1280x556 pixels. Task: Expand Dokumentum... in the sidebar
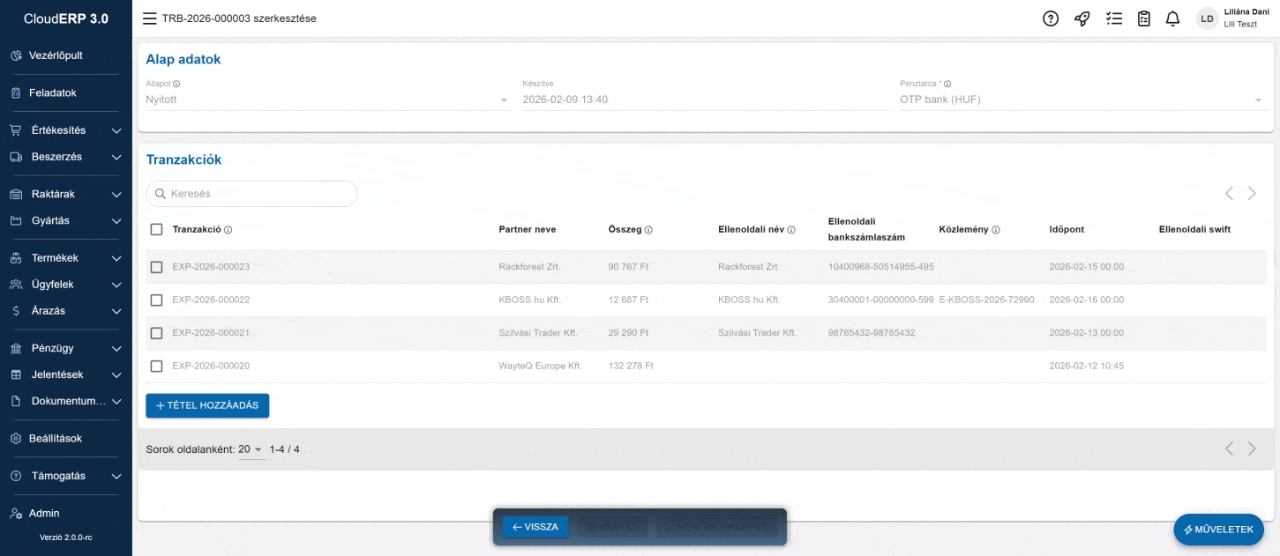(x=66, y=401)
